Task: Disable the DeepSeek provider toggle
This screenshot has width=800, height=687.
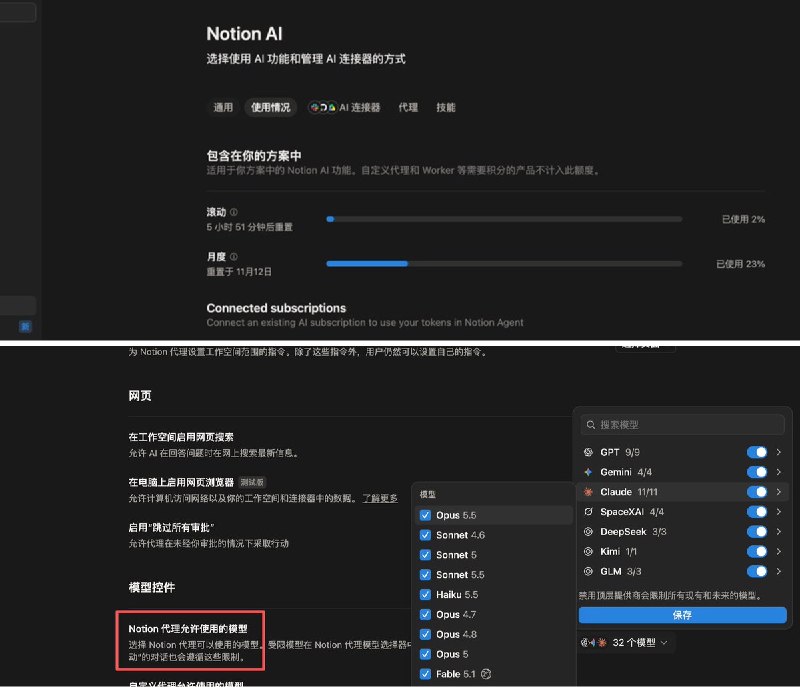Action: [757, 531]
